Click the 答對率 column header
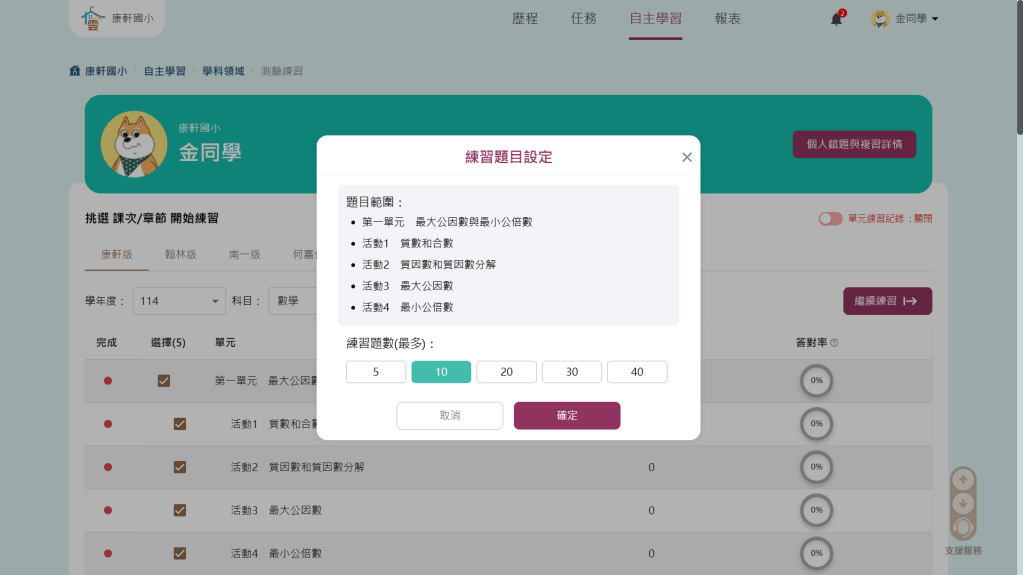The width and height of the screenshot is (1023, 575). (x=811, y=343)
